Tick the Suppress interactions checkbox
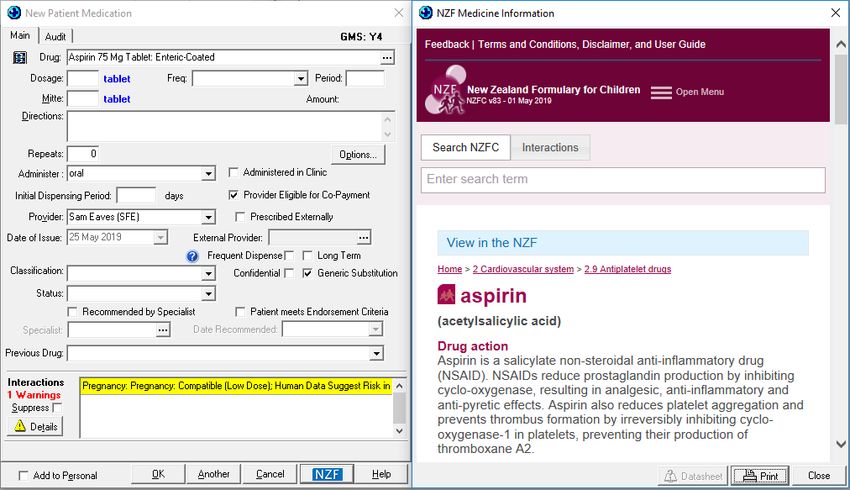Image resolution: width=850 pixels, height=490 pixels. (x=57, y=408)
